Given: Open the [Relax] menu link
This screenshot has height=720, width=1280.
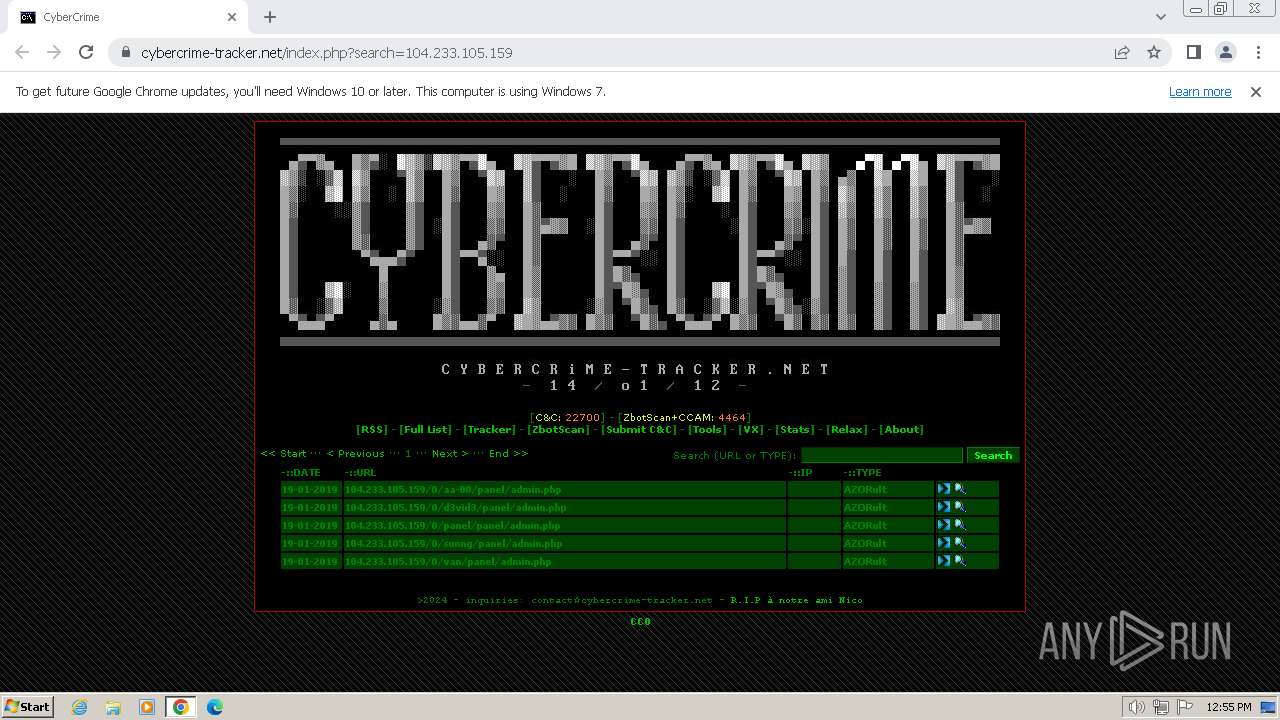Looking at the screenshot, I should click(847, 429).
